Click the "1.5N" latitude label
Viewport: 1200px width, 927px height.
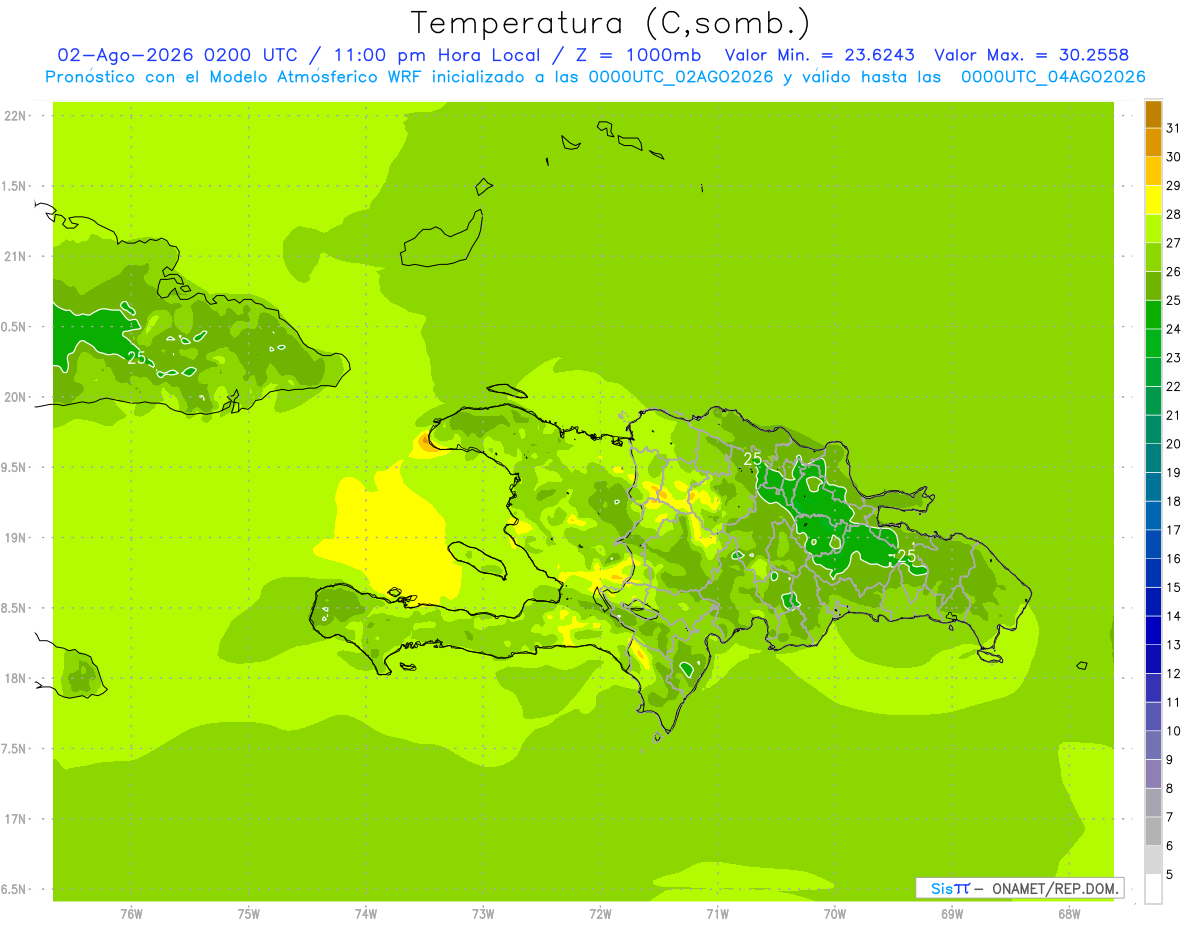tap(15, 186)
